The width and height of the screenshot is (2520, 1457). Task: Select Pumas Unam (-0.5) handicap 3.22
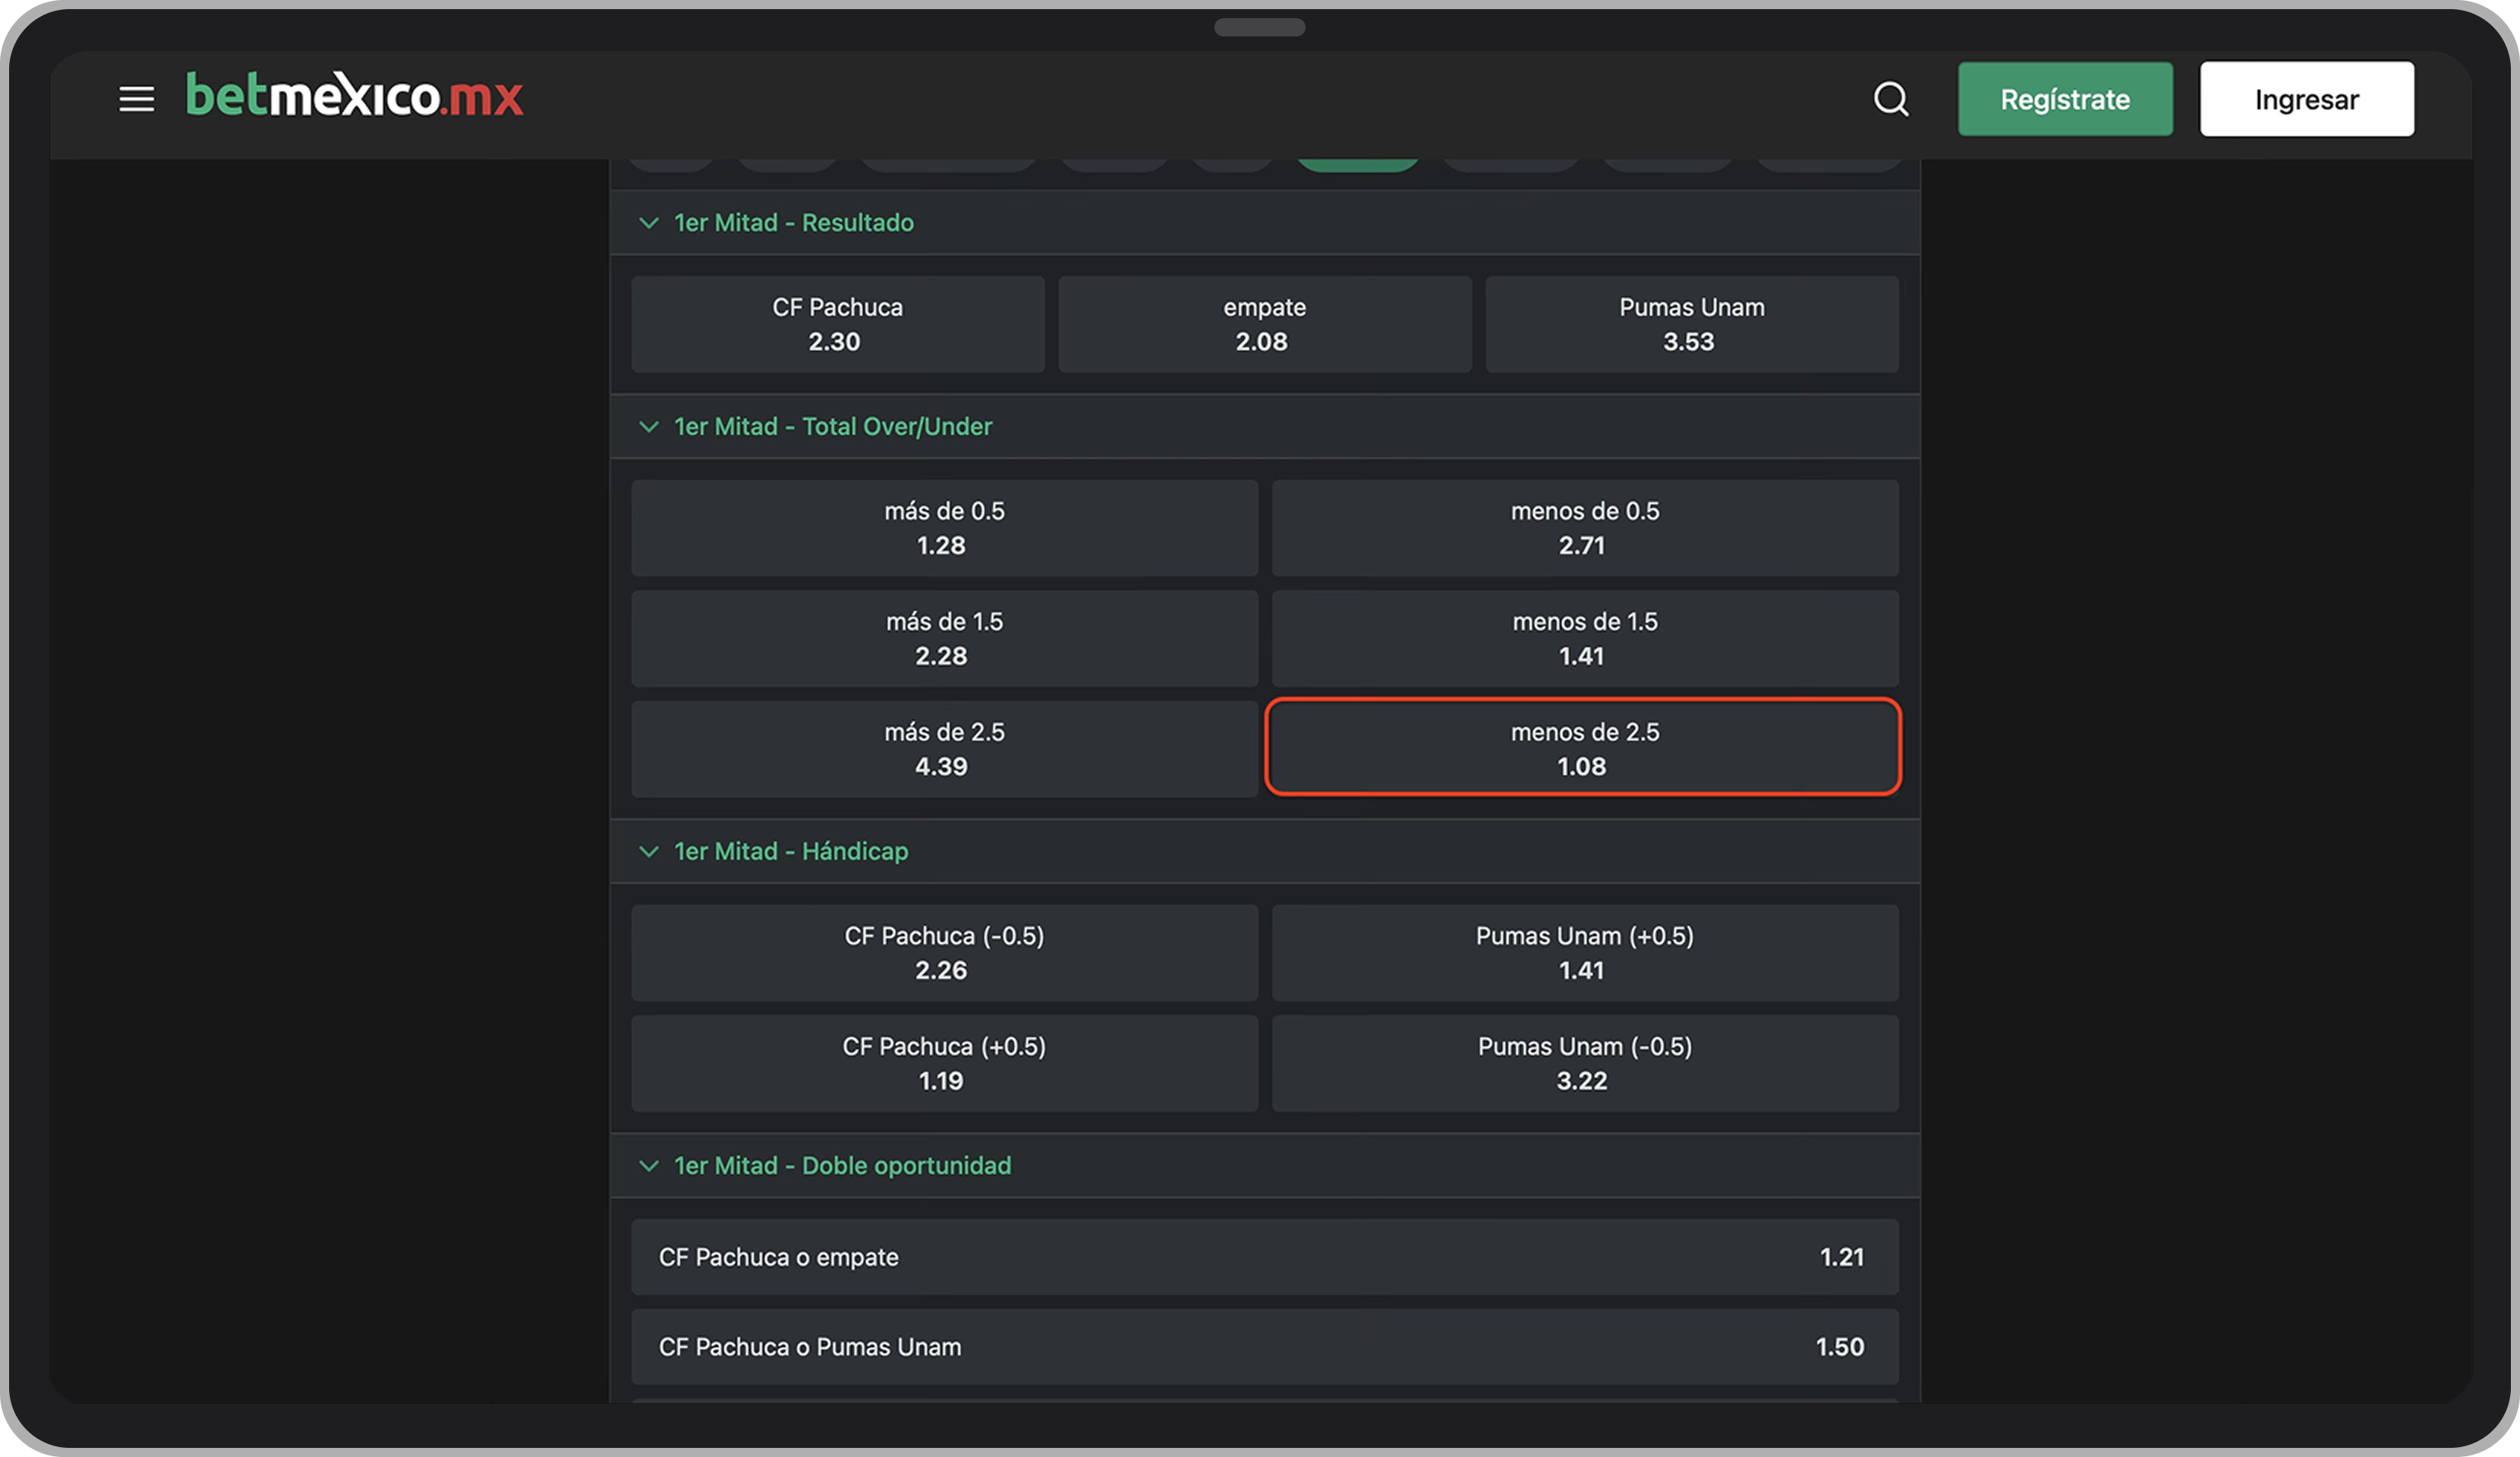(x=1584, y=1063)
